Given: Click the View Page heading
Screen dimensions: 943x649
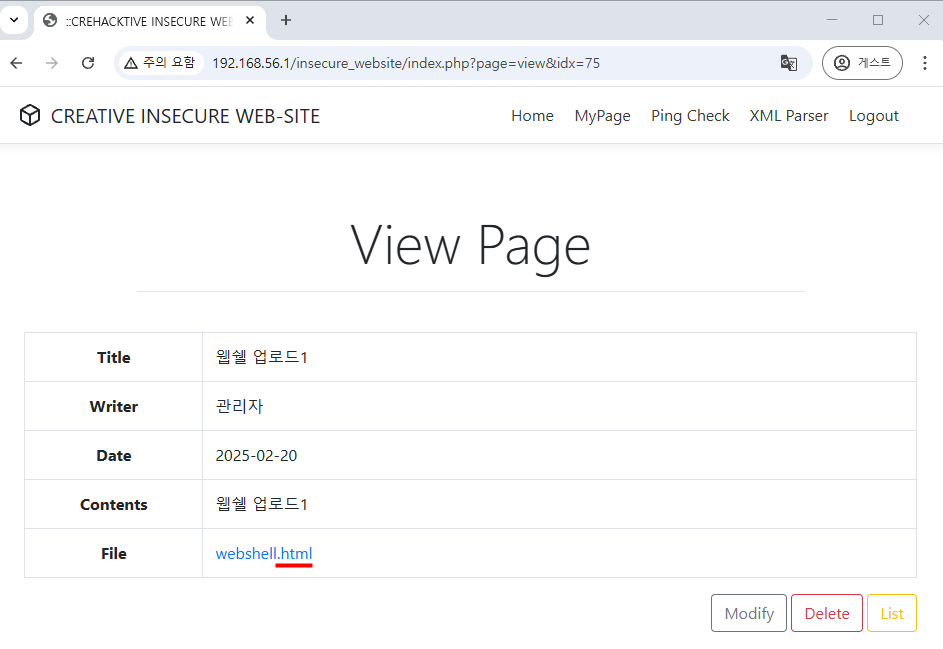Looking at the screenshot, I should 470,245.
